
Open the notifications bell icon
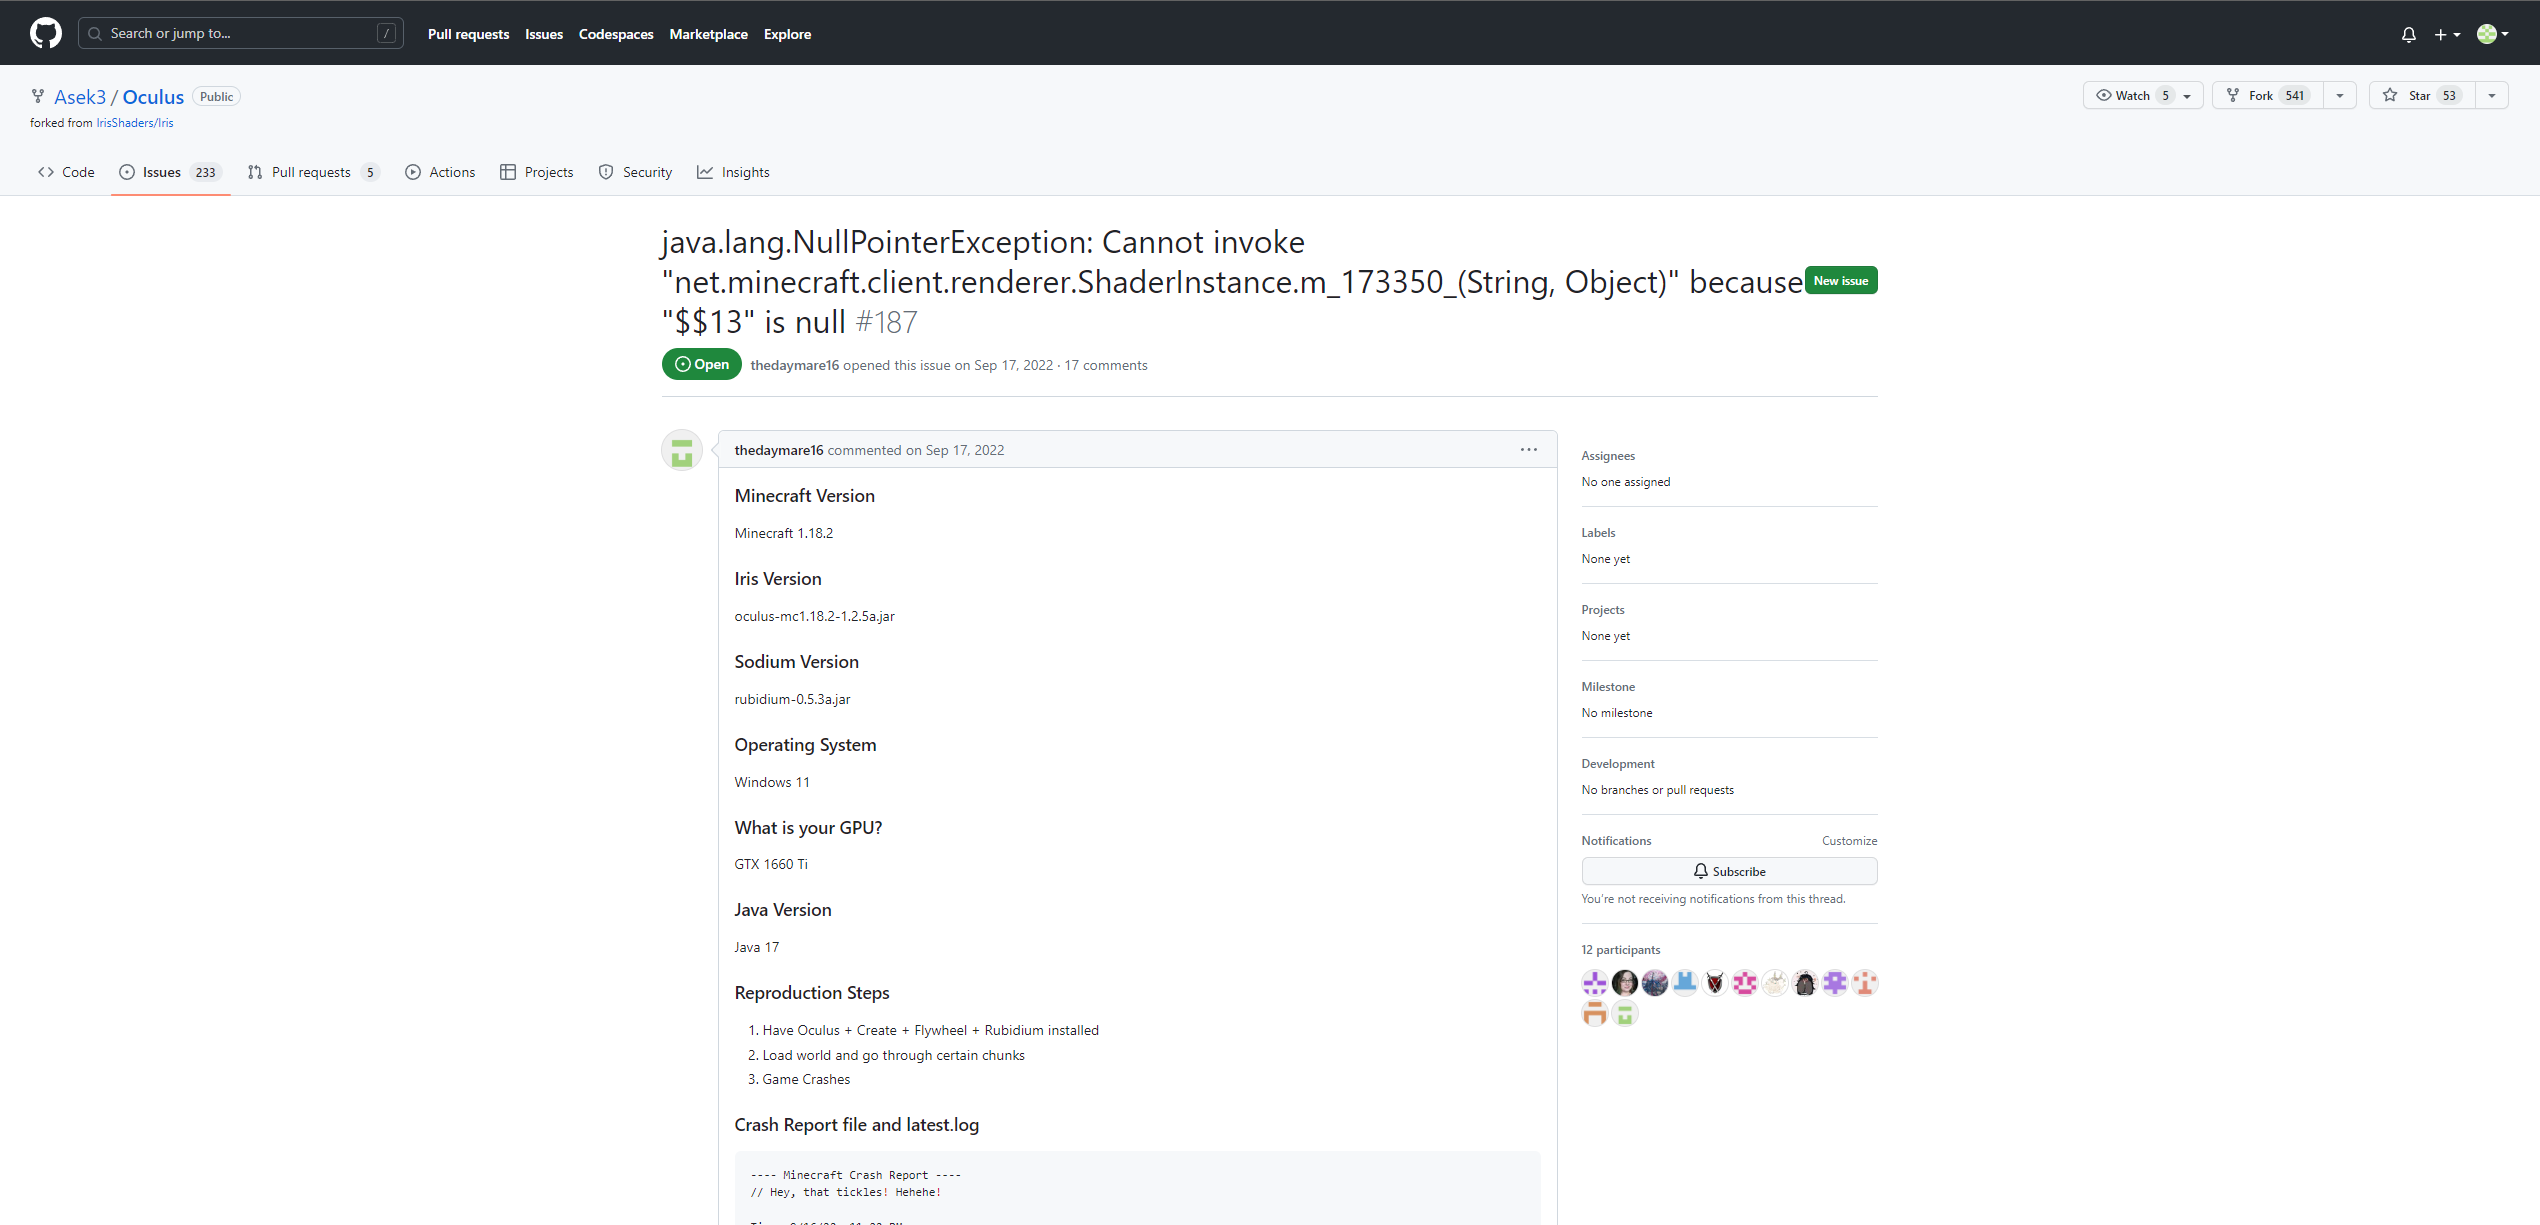point(2408,34)
